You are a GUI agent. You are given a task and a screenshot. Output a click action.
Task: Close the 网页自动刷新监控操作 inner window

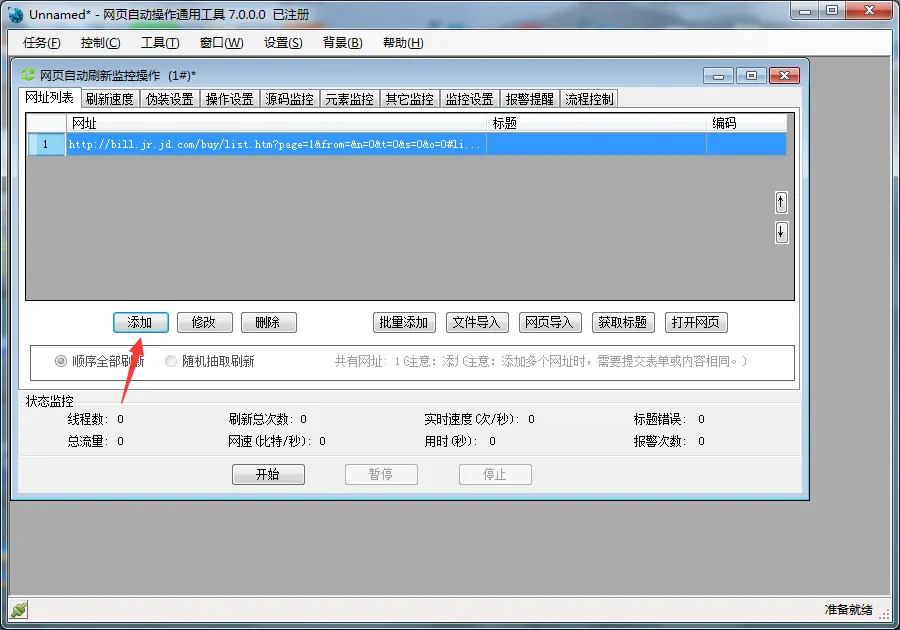[x=784, y=76]
